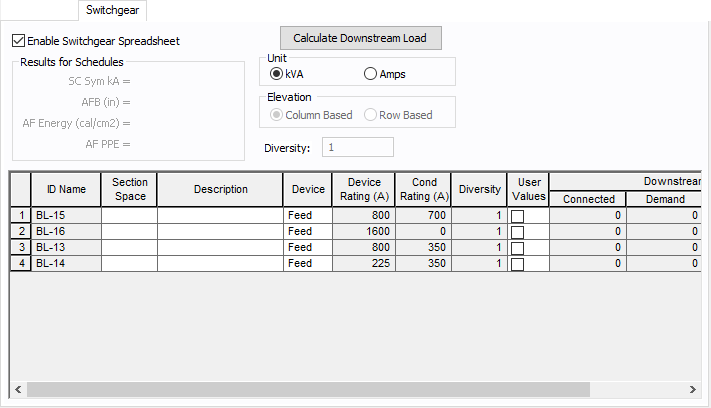
Task: Click the Device cell for BL-15
Action: [308, 215]
